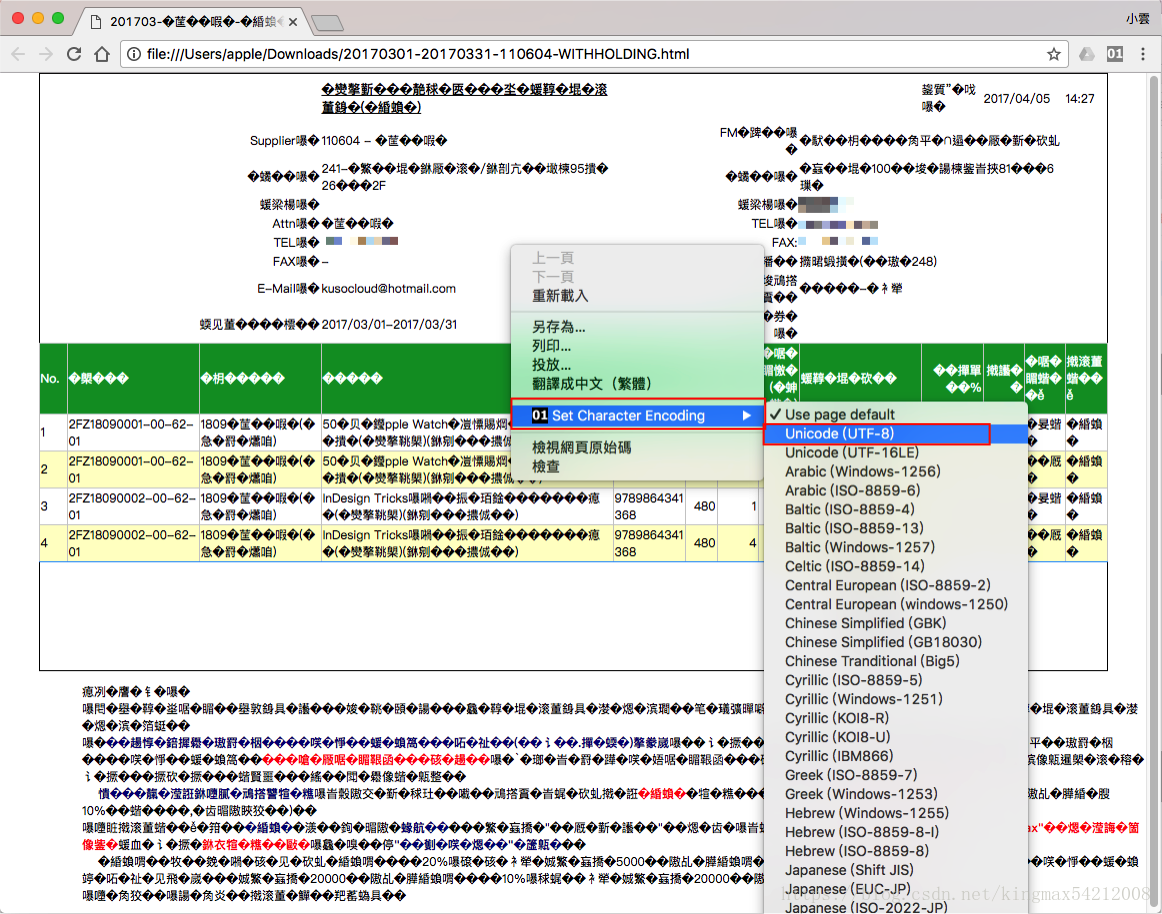The height and width of the screenshot is (914, 1162).
Task: Click the underlined garbled page title
Action: pyautogui.click(x=464, y=98)
